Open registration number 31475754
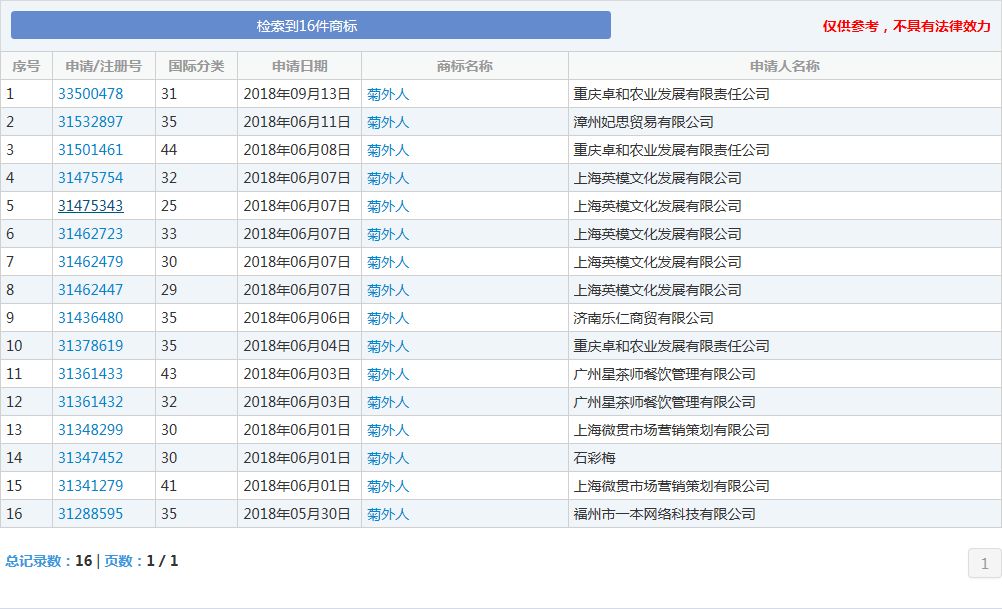 coord(90,178)
